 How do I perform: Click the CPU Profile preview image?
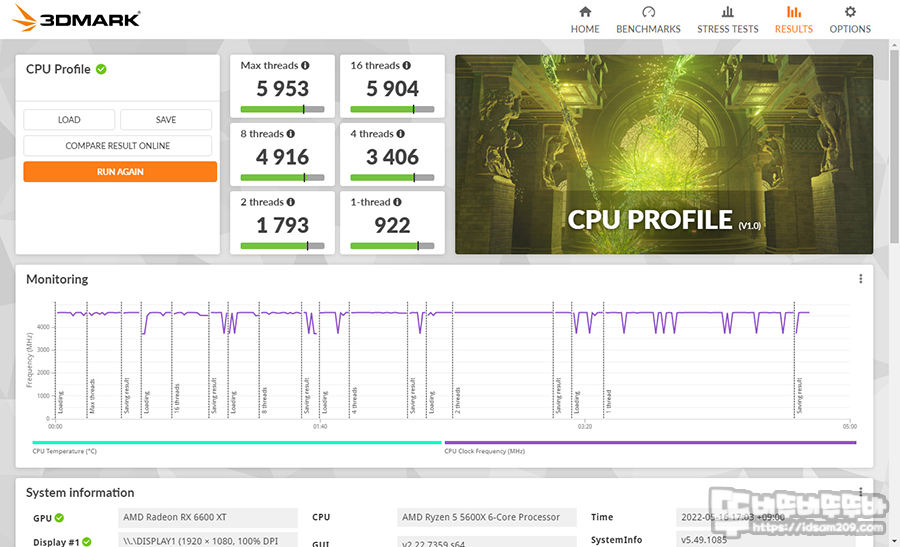pos(664,154)
